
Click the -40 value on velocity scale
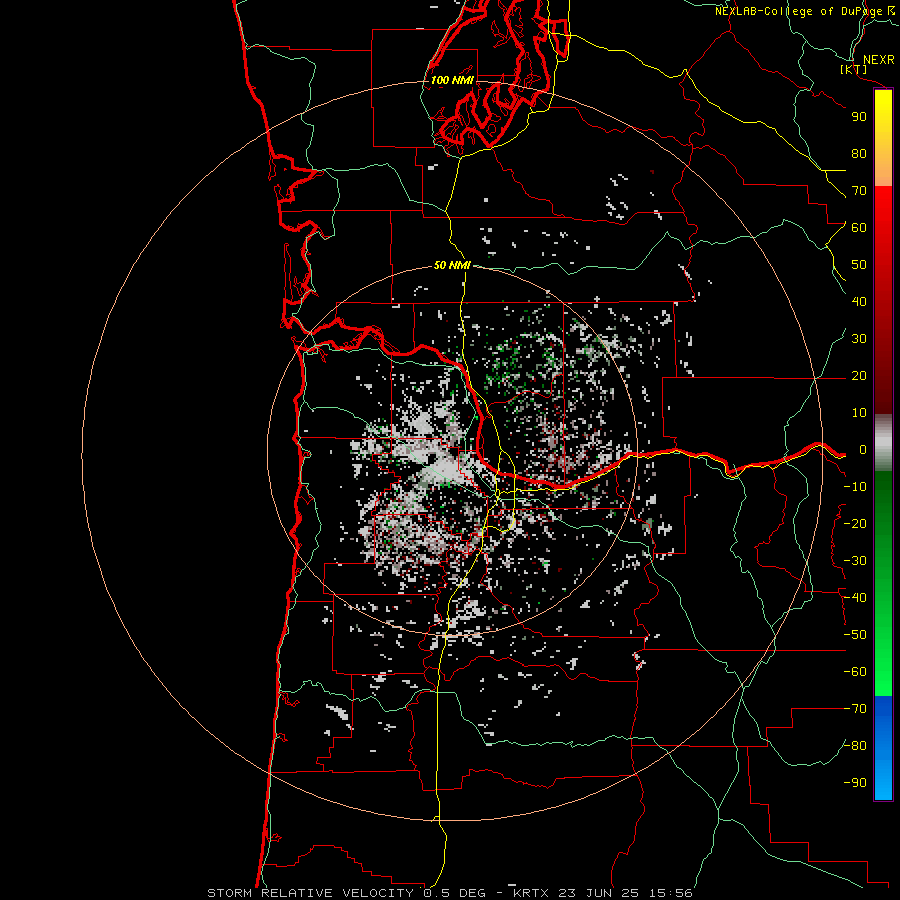tap(855, 598)
